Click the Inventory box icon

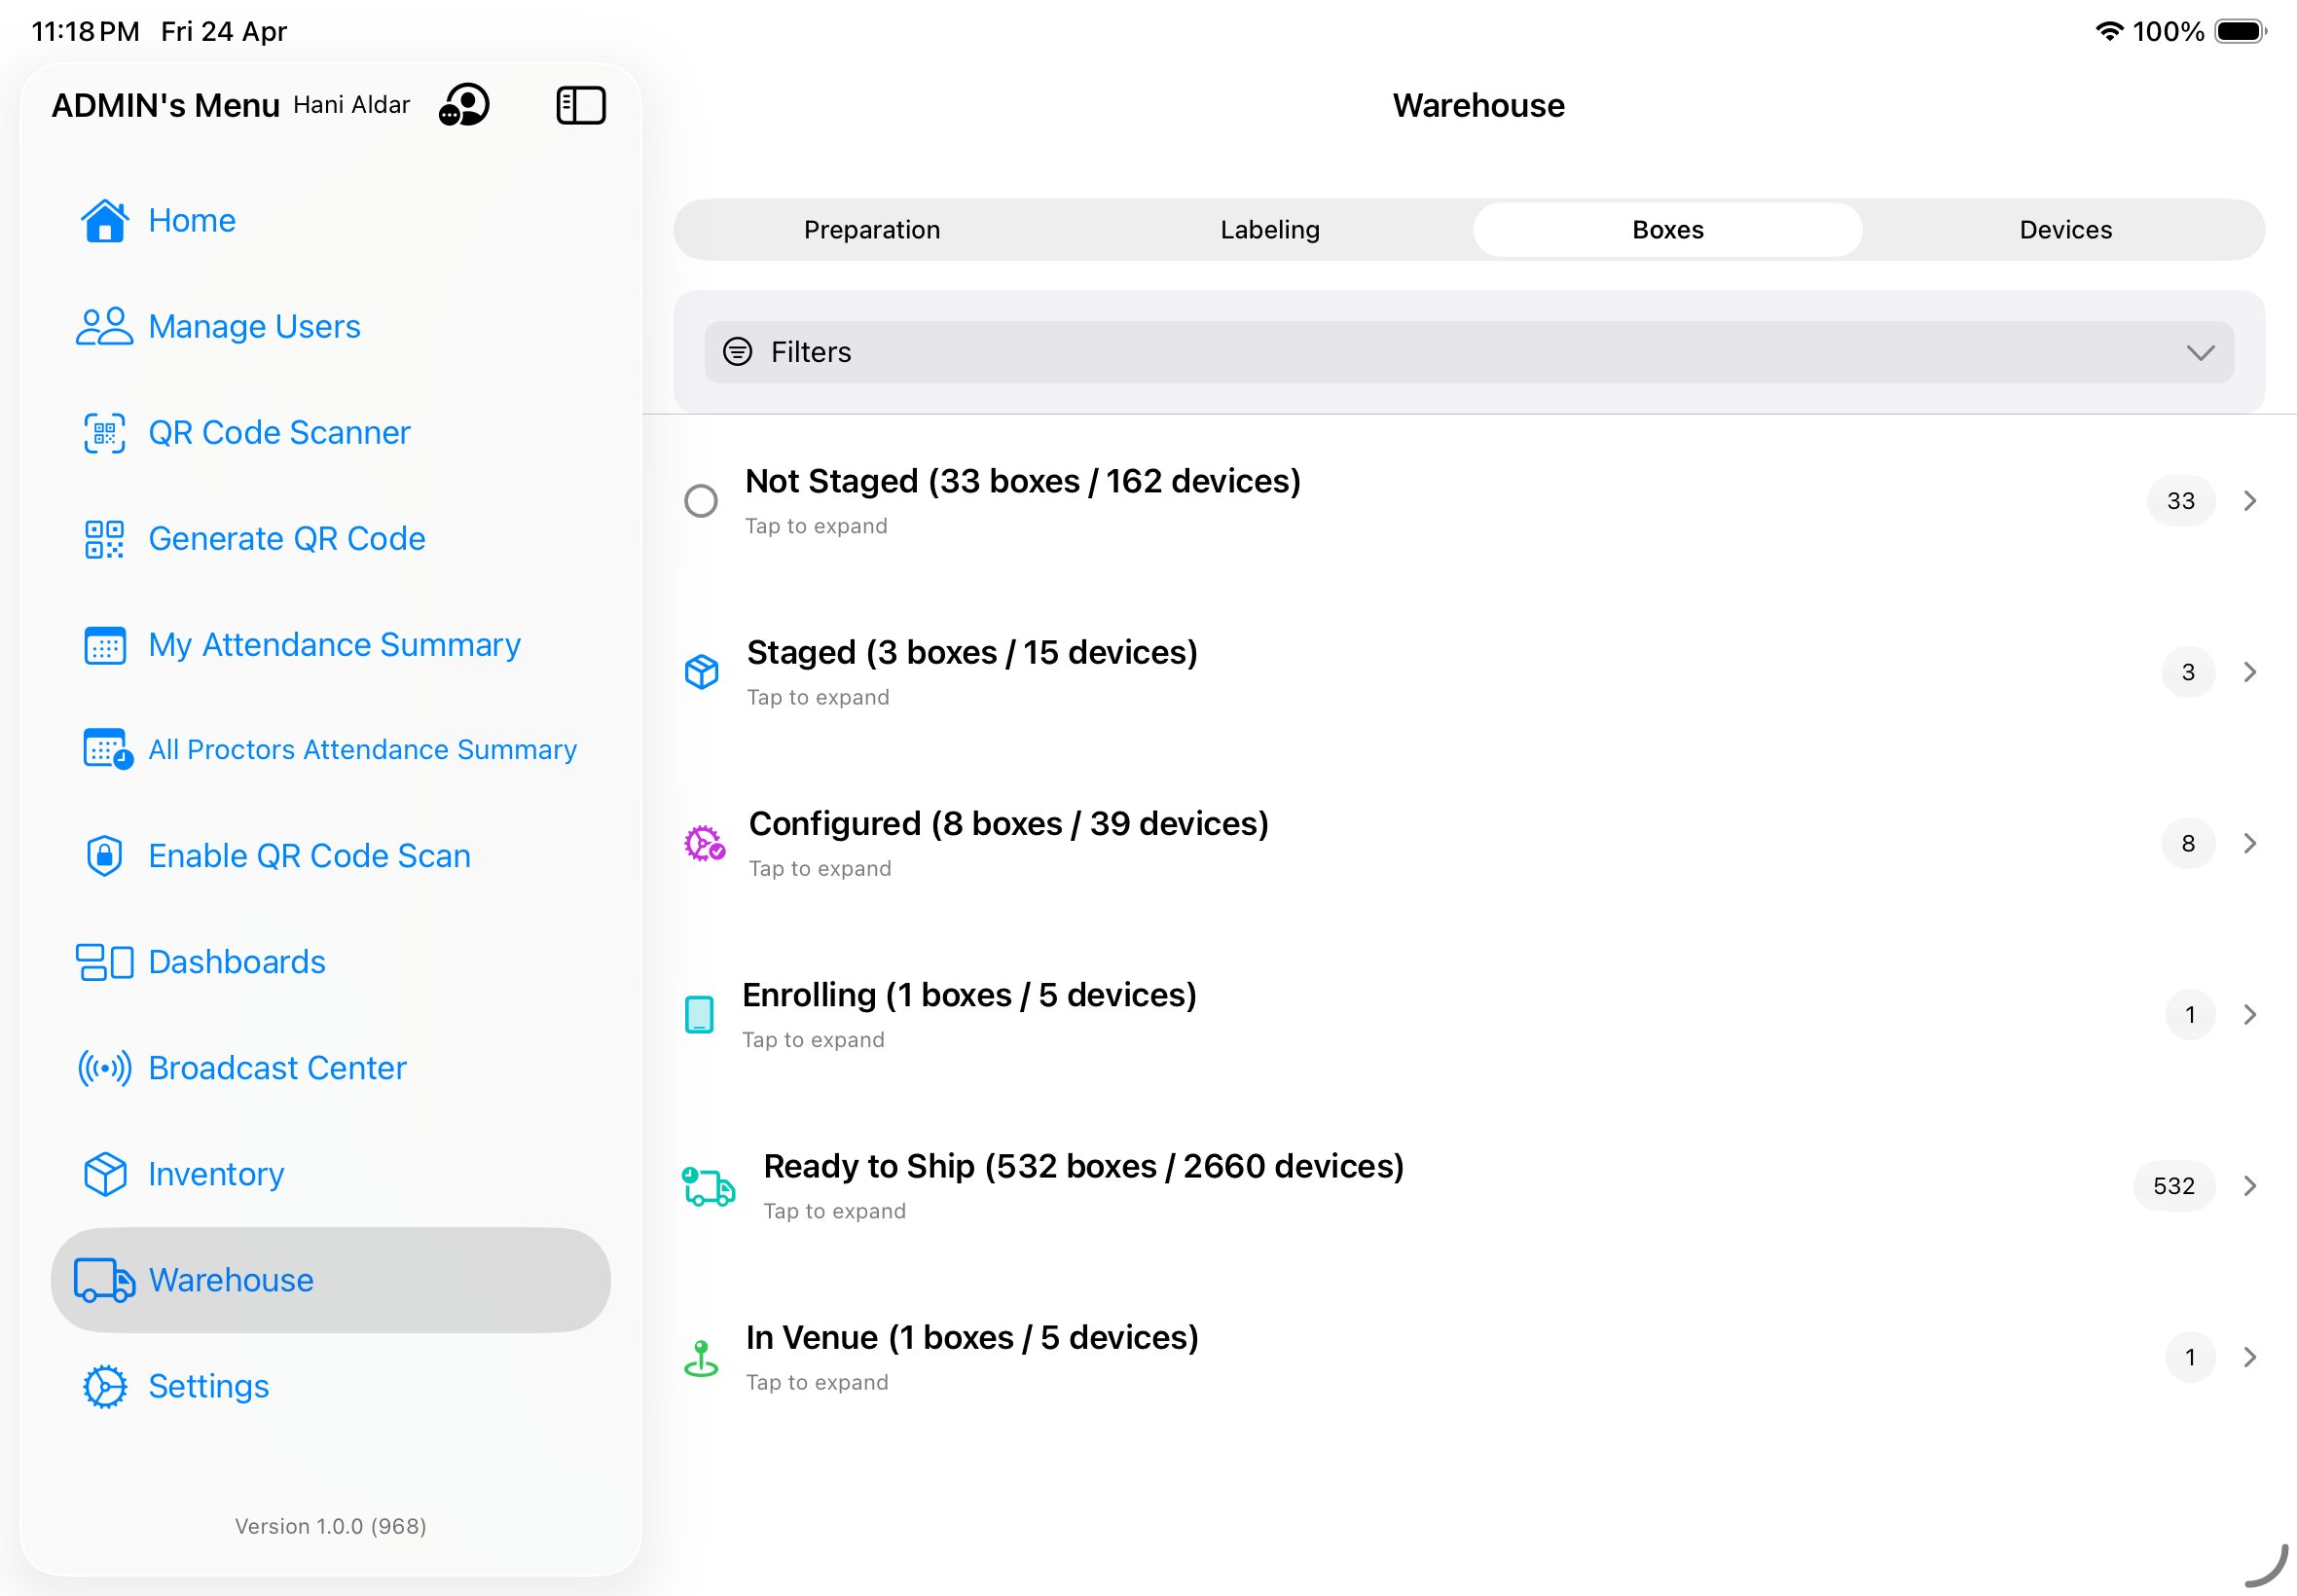click(x=104, y=1174)
